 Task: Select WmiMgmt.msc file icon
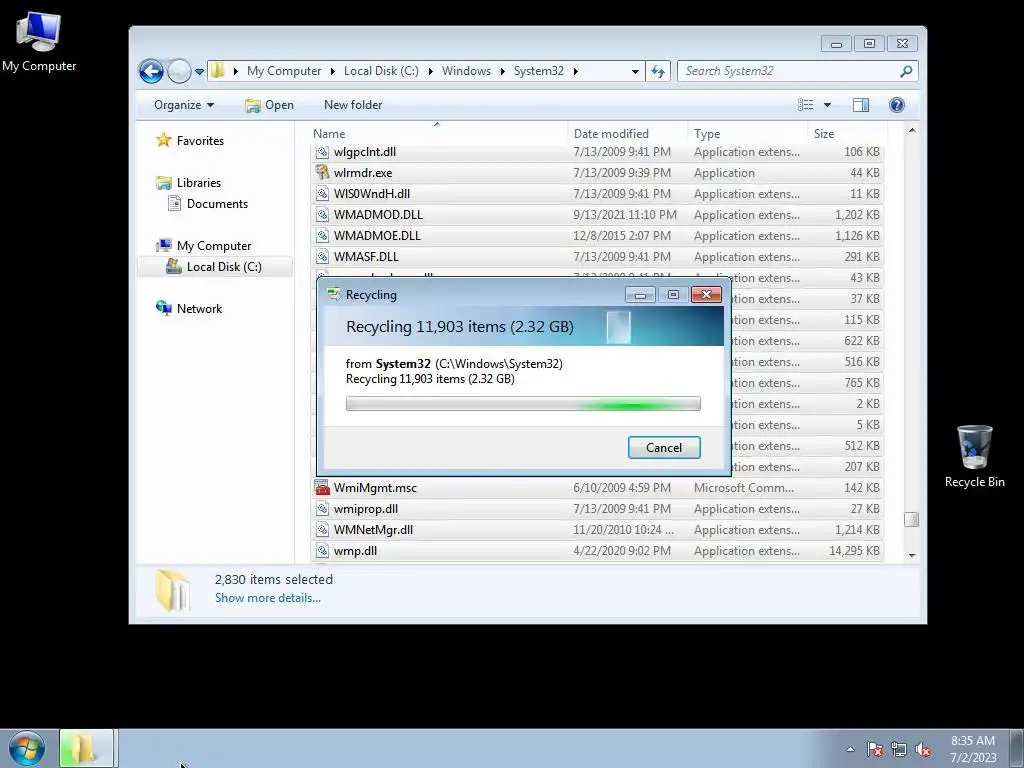pyautogui.click(x=322, y=487)
